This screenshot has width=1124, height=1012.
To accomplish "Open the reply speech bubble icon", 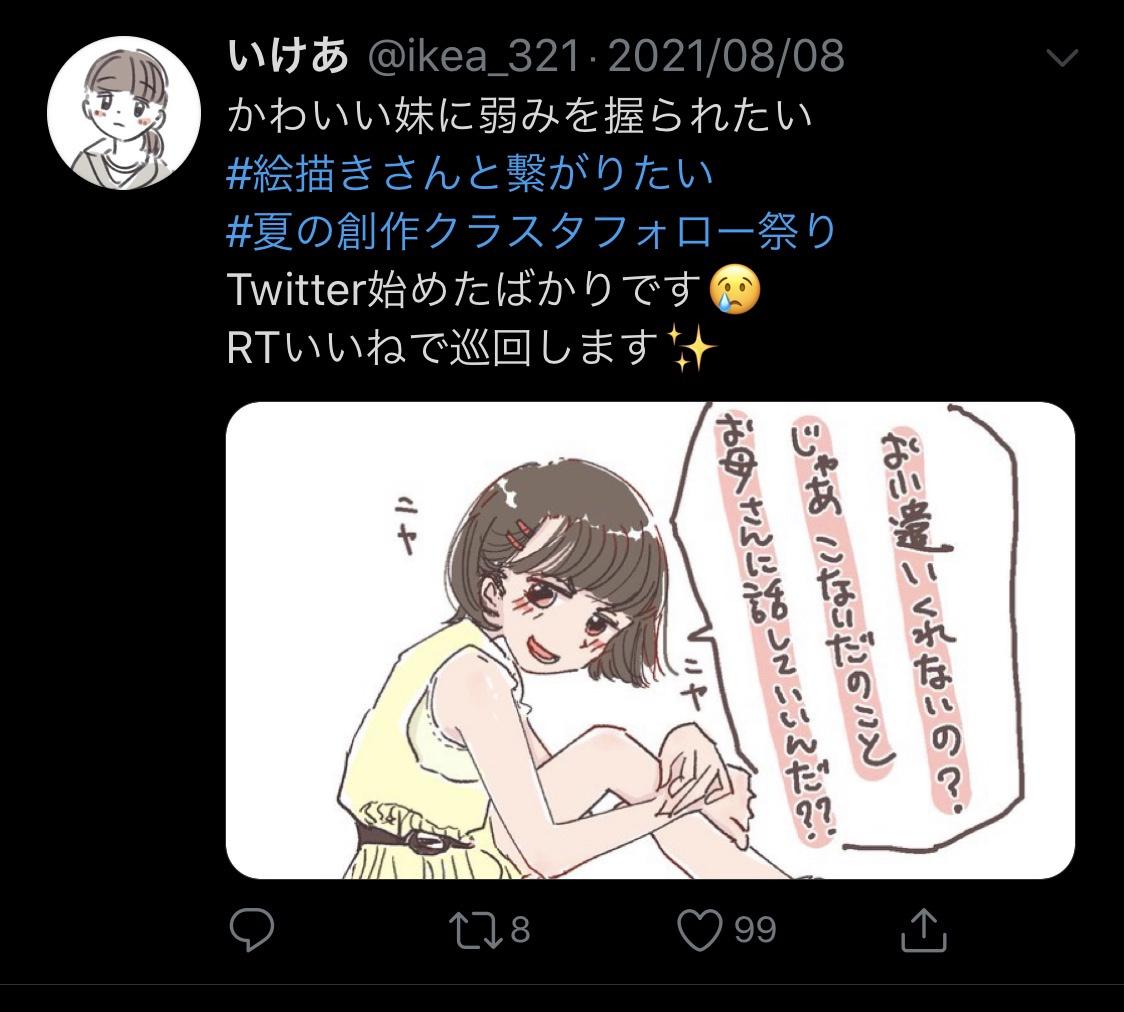I will point(252,930).
